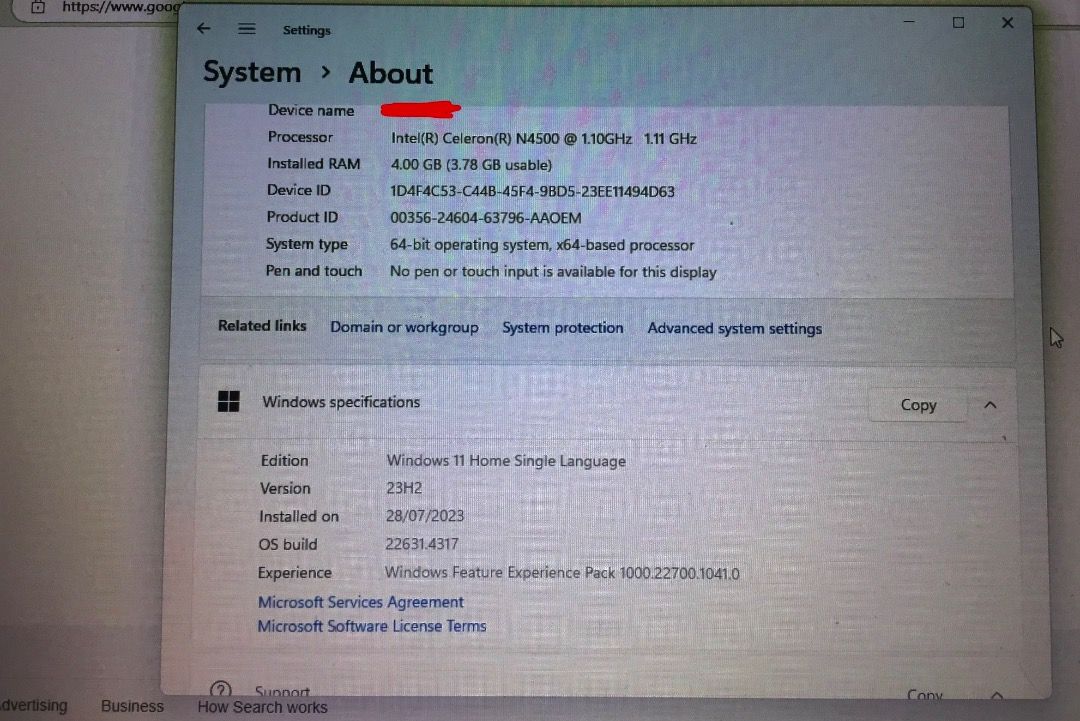Click the Device ID label
Image resolution: width=1080 pixels, height=721 pixels.
(x=299, y=190)
